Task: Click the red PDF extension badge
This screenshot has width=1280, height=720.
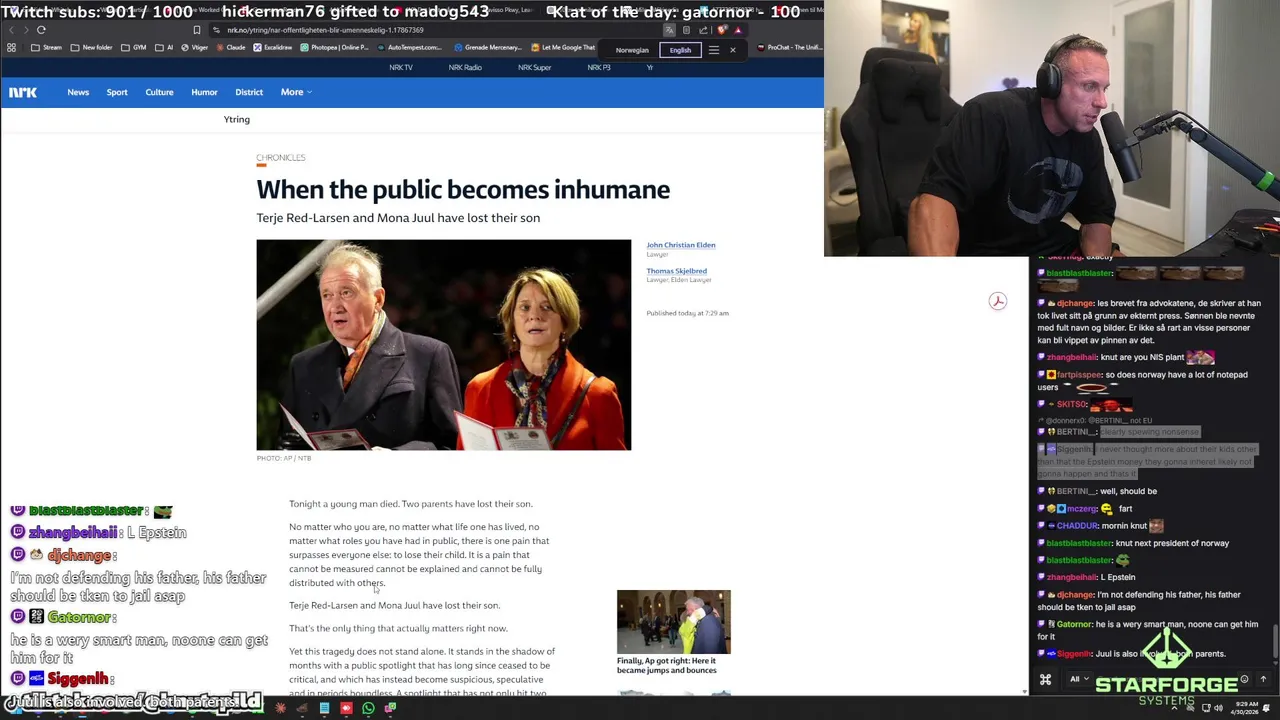Action: coord(997,301)
